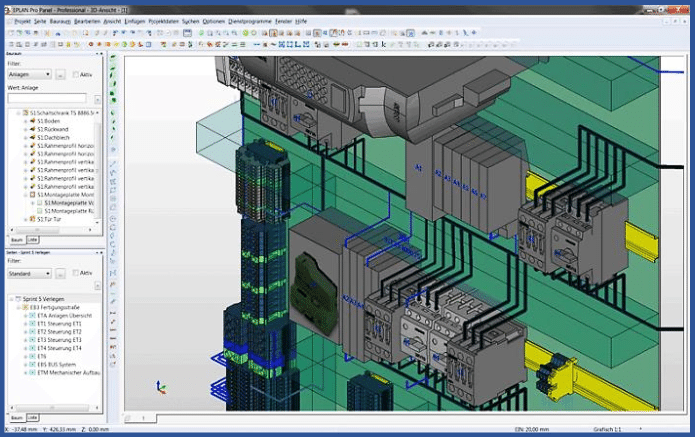Click the project icon beside Sprint 5 Verlegen
This screenshot has height=437, width=695.
click(19, 299)
